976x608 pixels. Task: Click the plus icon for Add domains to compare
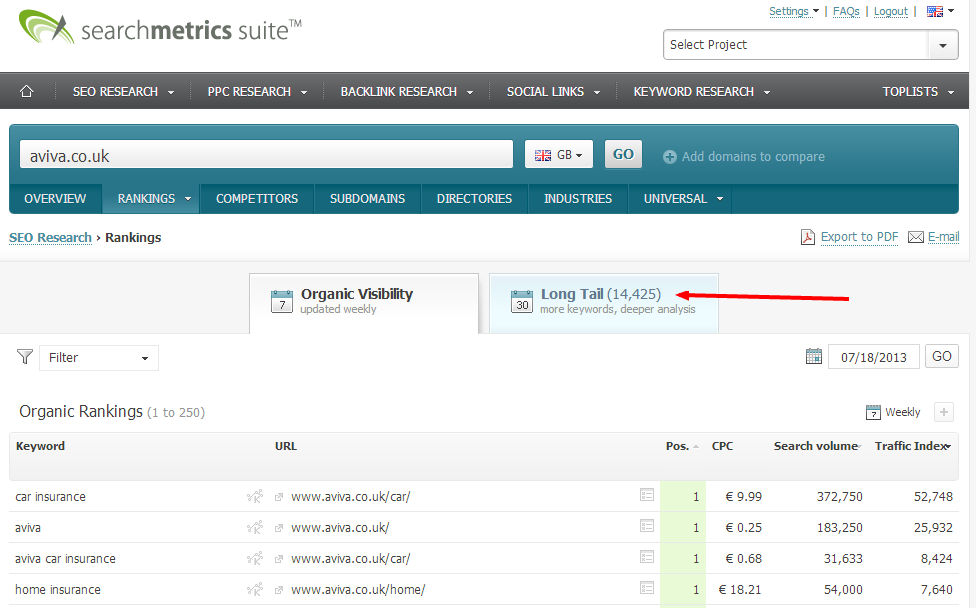tap(670, 157)
